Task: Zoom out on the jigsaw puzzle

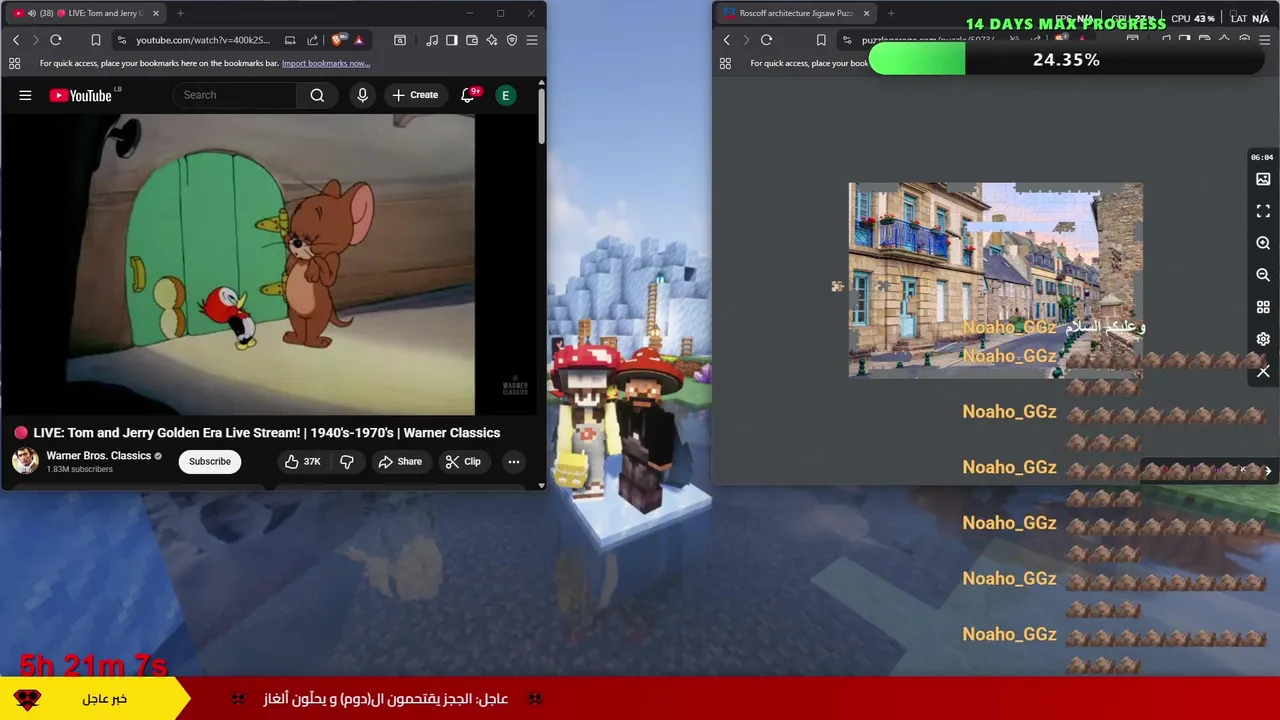Action: point(1263,275)
